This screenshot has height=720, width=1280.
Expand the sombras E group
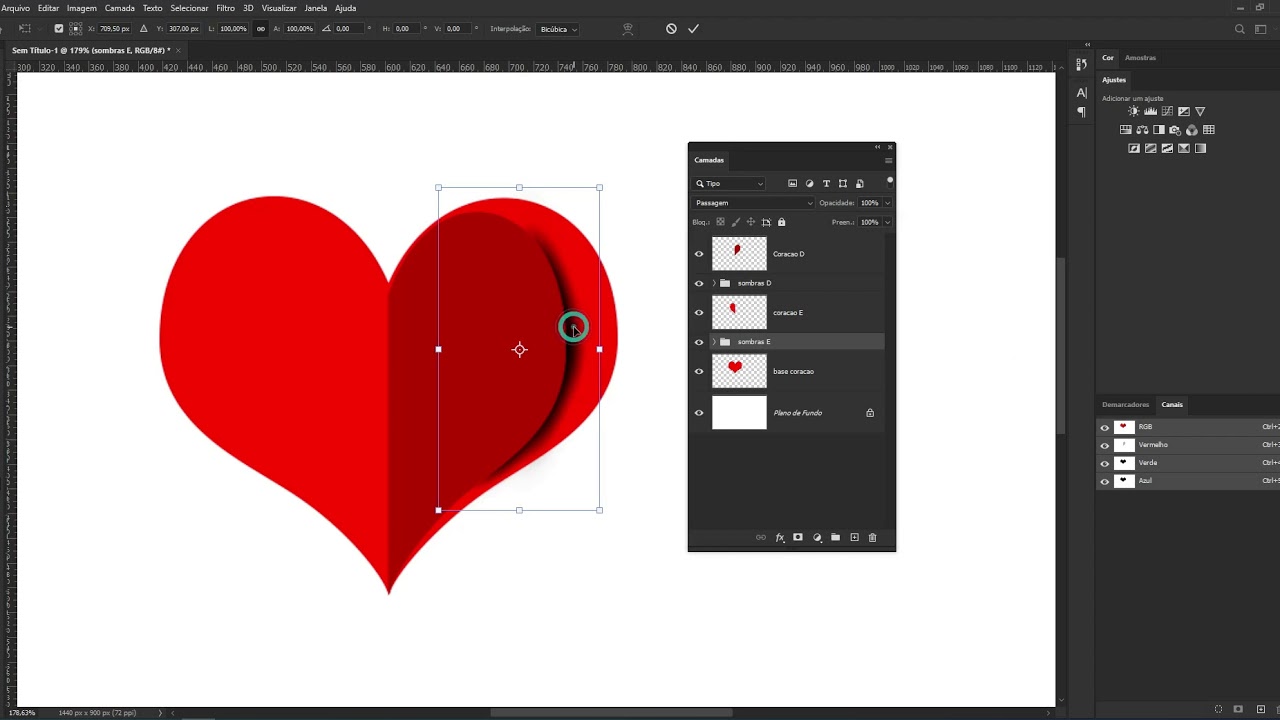click(714, 342)
